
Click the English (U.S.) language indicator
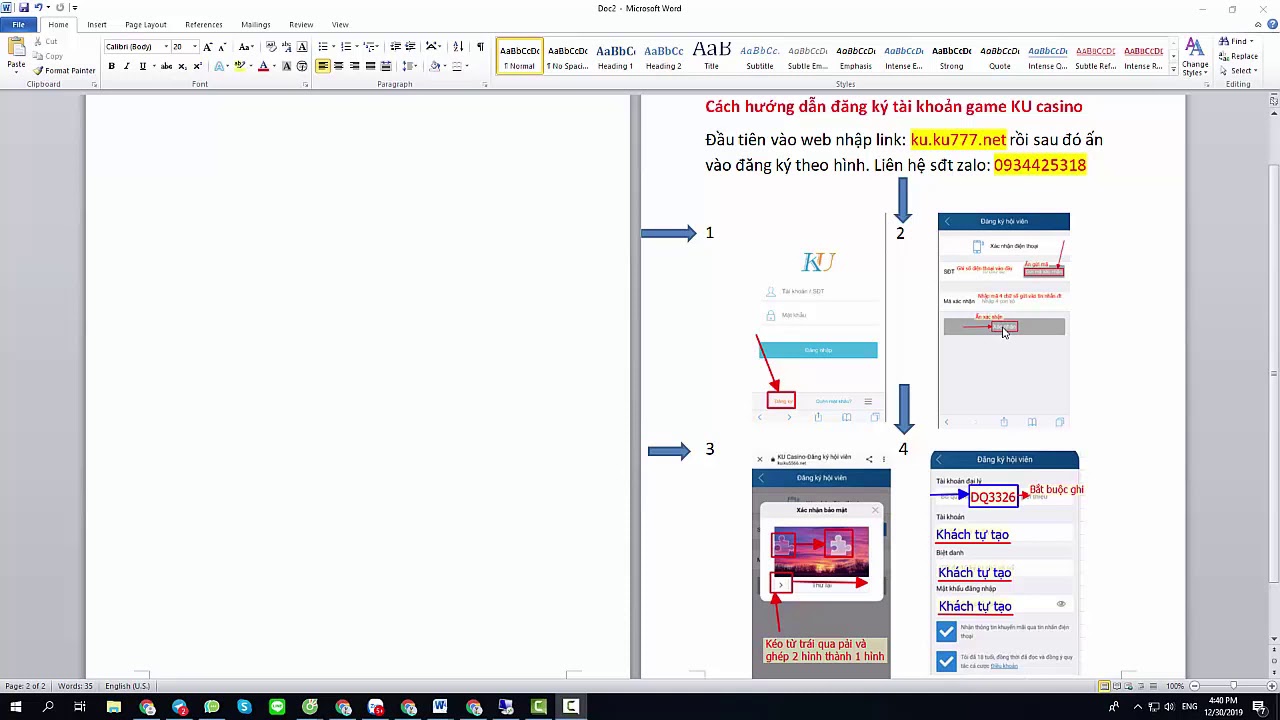click(x=128, y=686)
